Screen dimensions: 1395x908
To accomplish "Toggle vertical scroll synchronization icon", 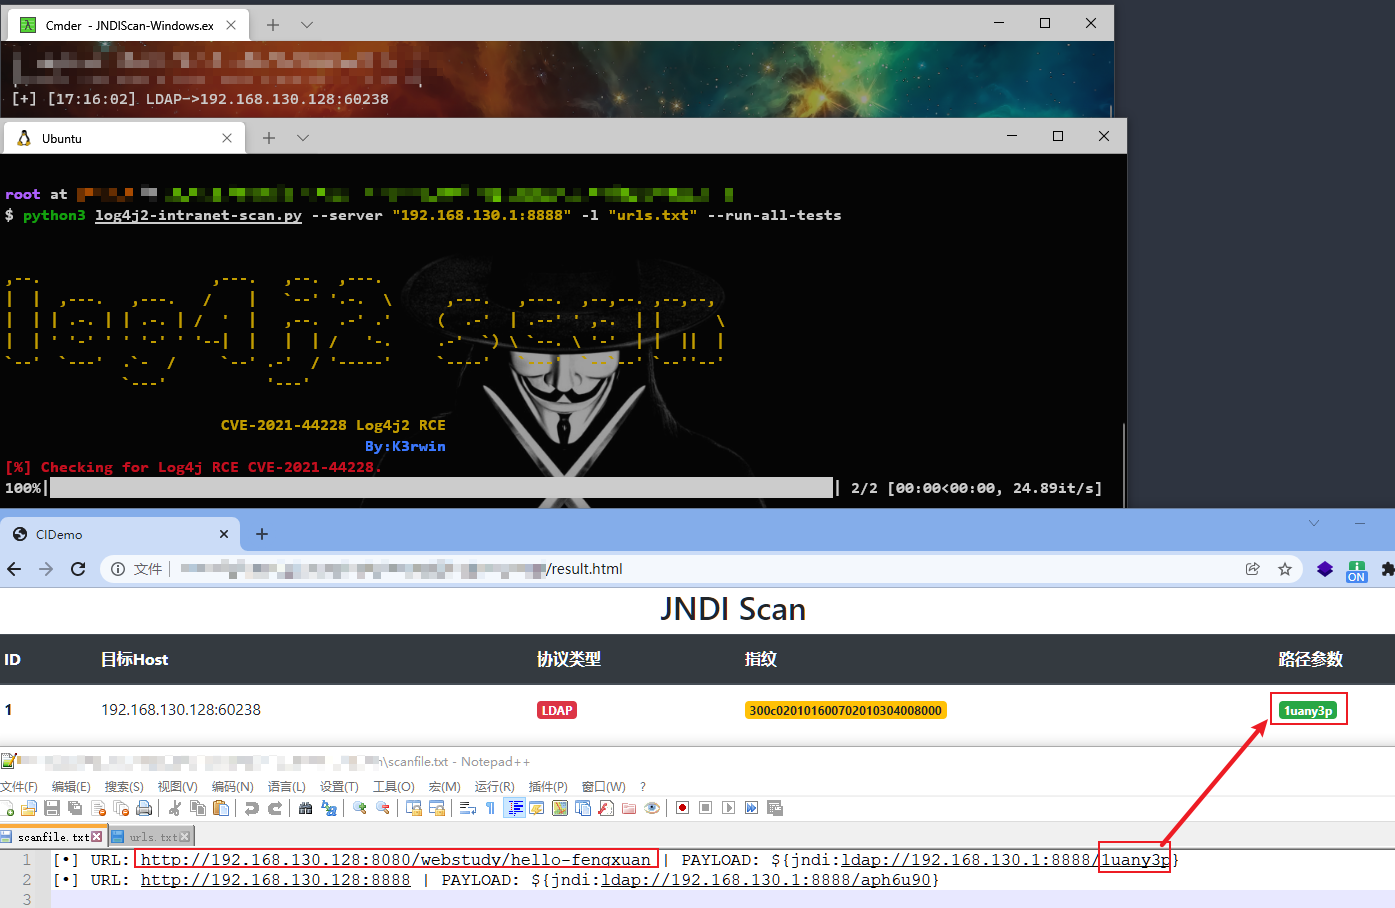I will 414,808.
